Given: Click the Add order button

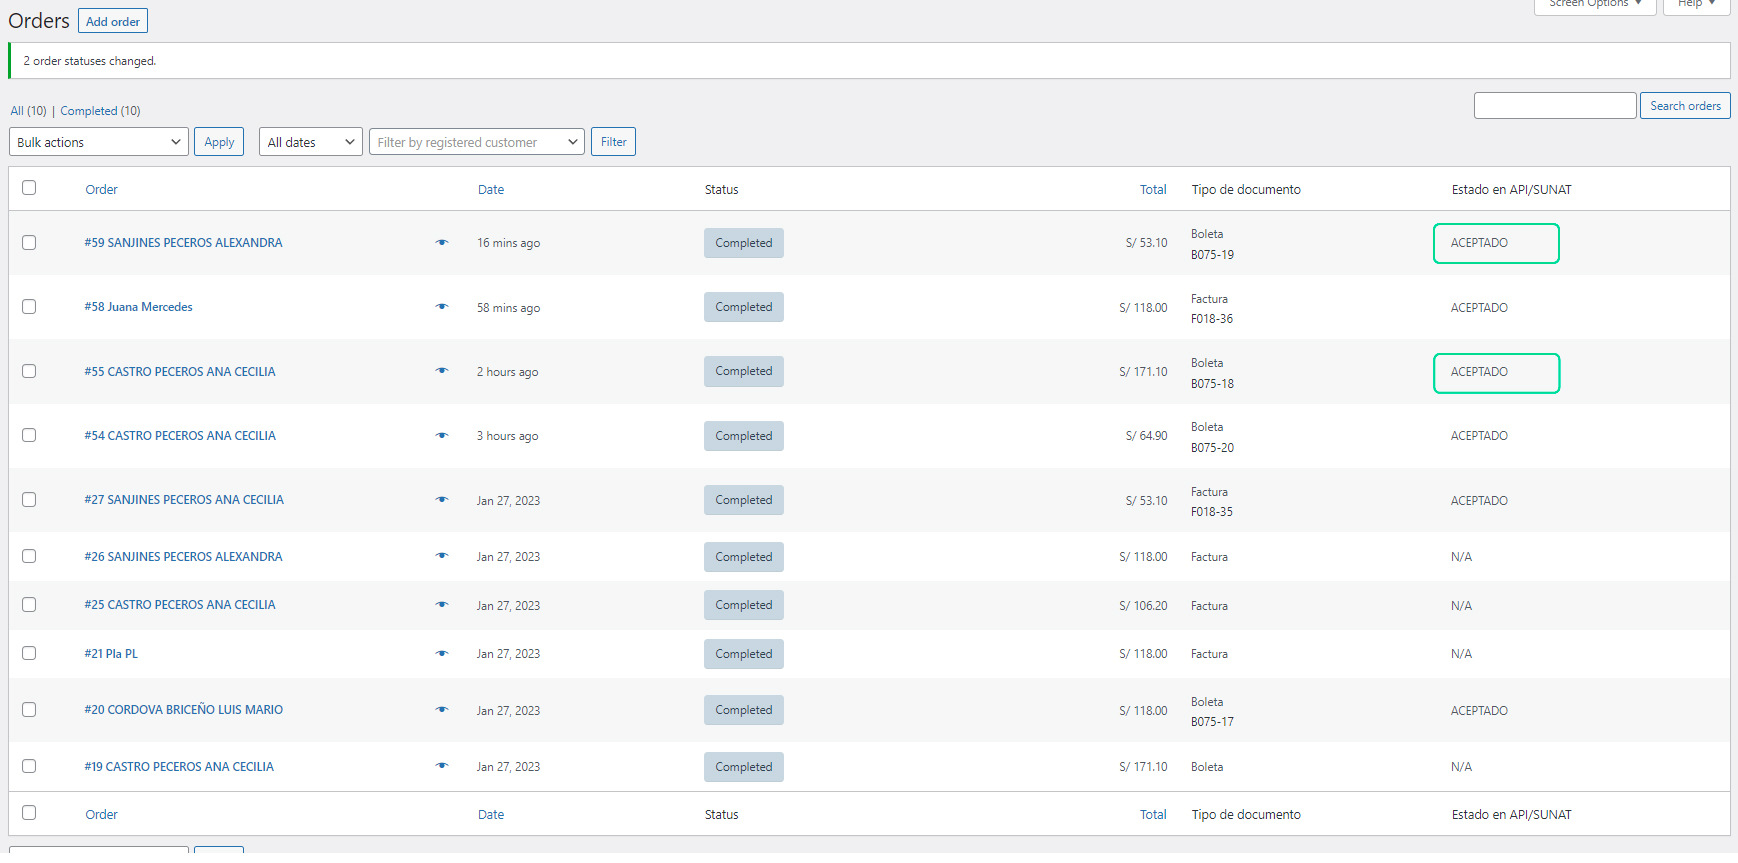Looking at the screenshot, I should point(113,21).
